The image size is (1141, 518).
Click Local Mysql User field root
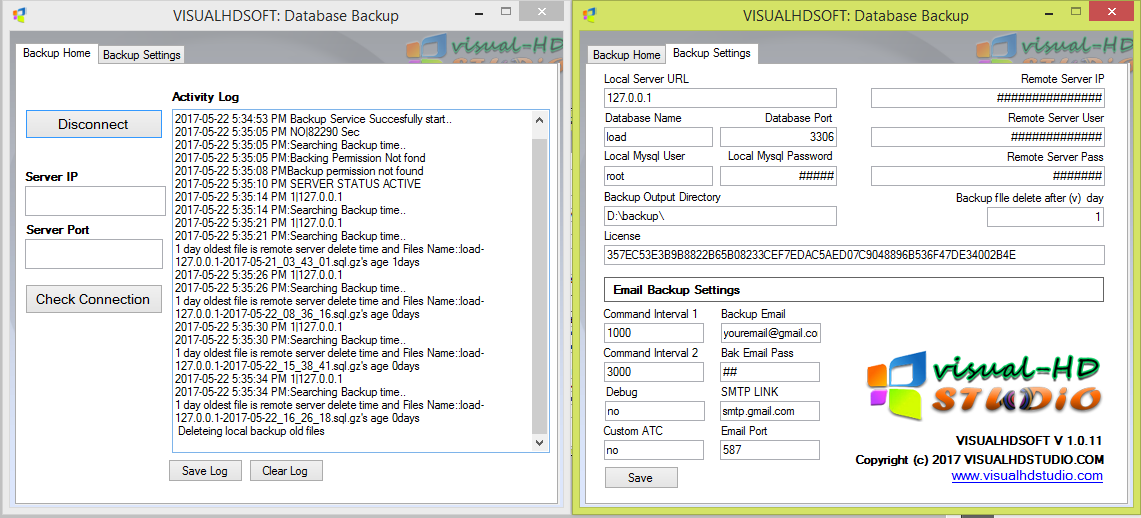[659, 176]
